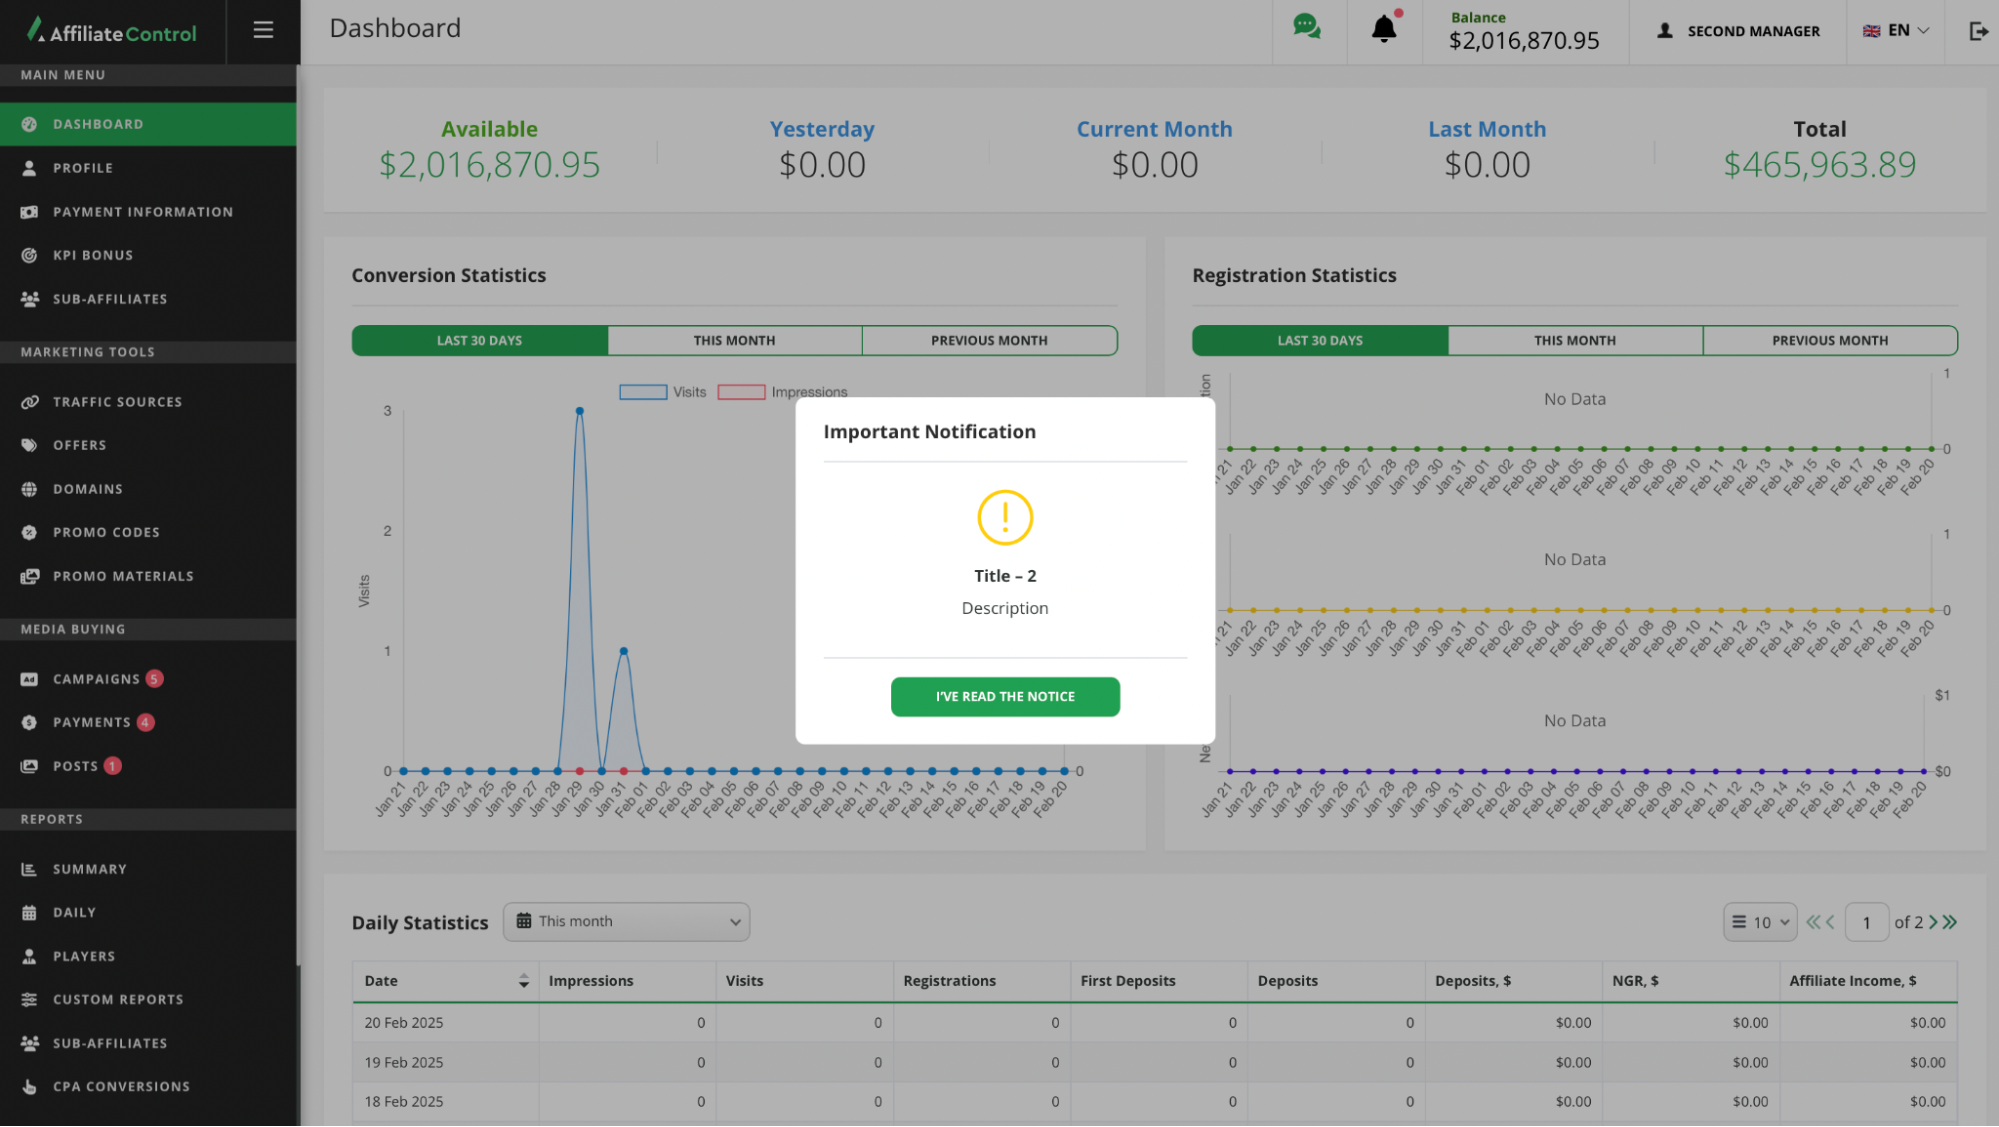Open rows-per-page dropdown showing 10
1999x1127 pixels.
[x=1760, y=922]
